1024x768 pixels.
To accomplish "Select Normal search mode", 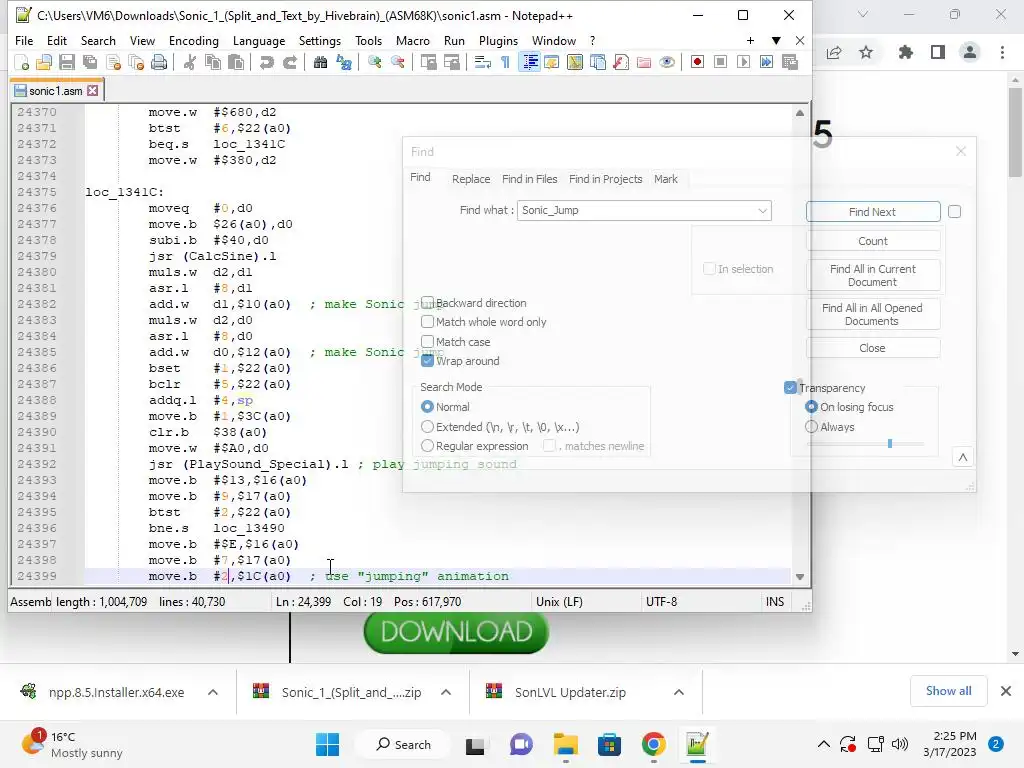I will click(427, 407).
